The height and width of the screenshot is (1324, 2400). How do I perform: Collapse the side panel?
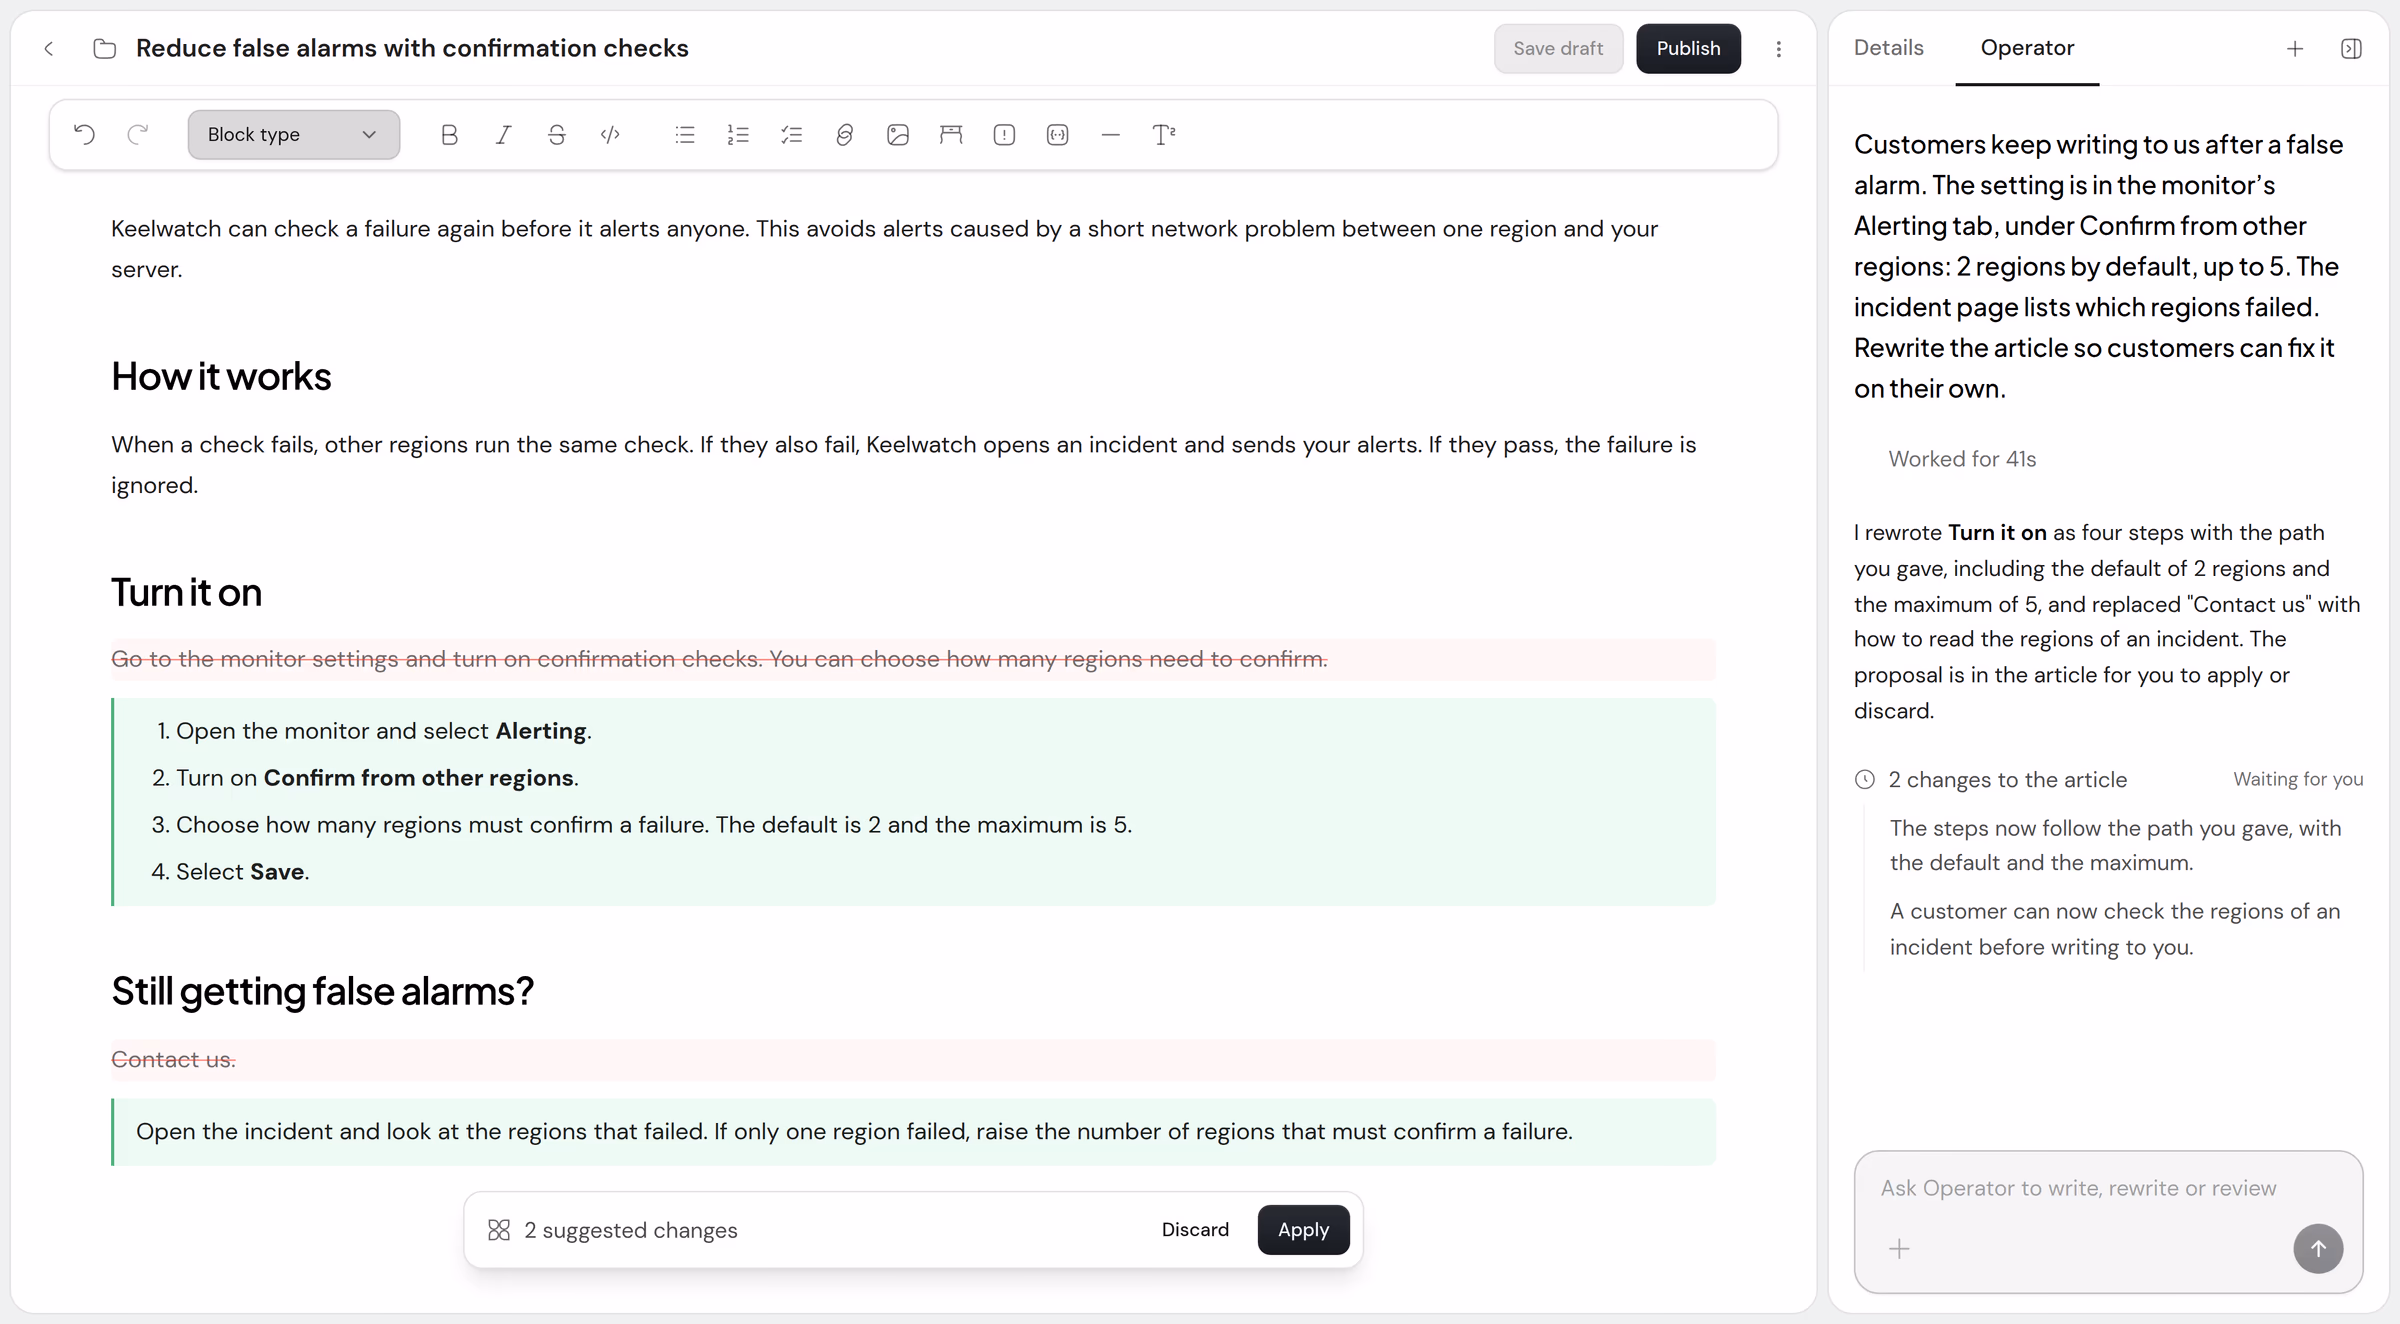click(2351, 48)
